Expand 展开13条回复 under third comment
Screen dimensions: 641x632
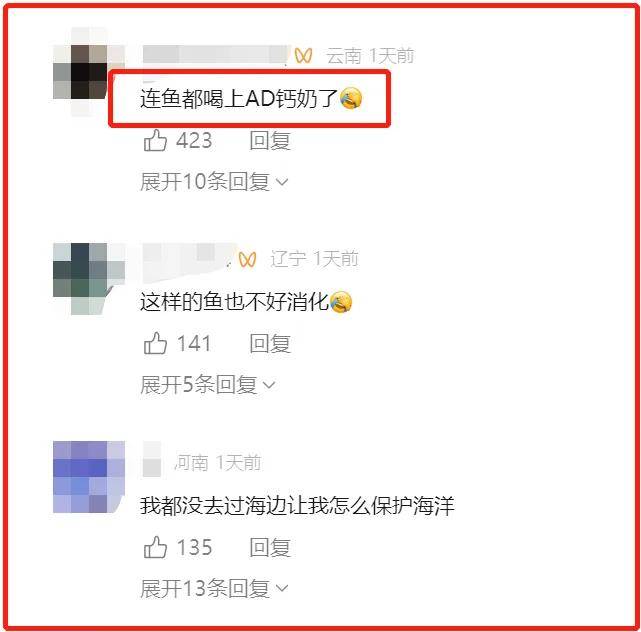point(214,588)
